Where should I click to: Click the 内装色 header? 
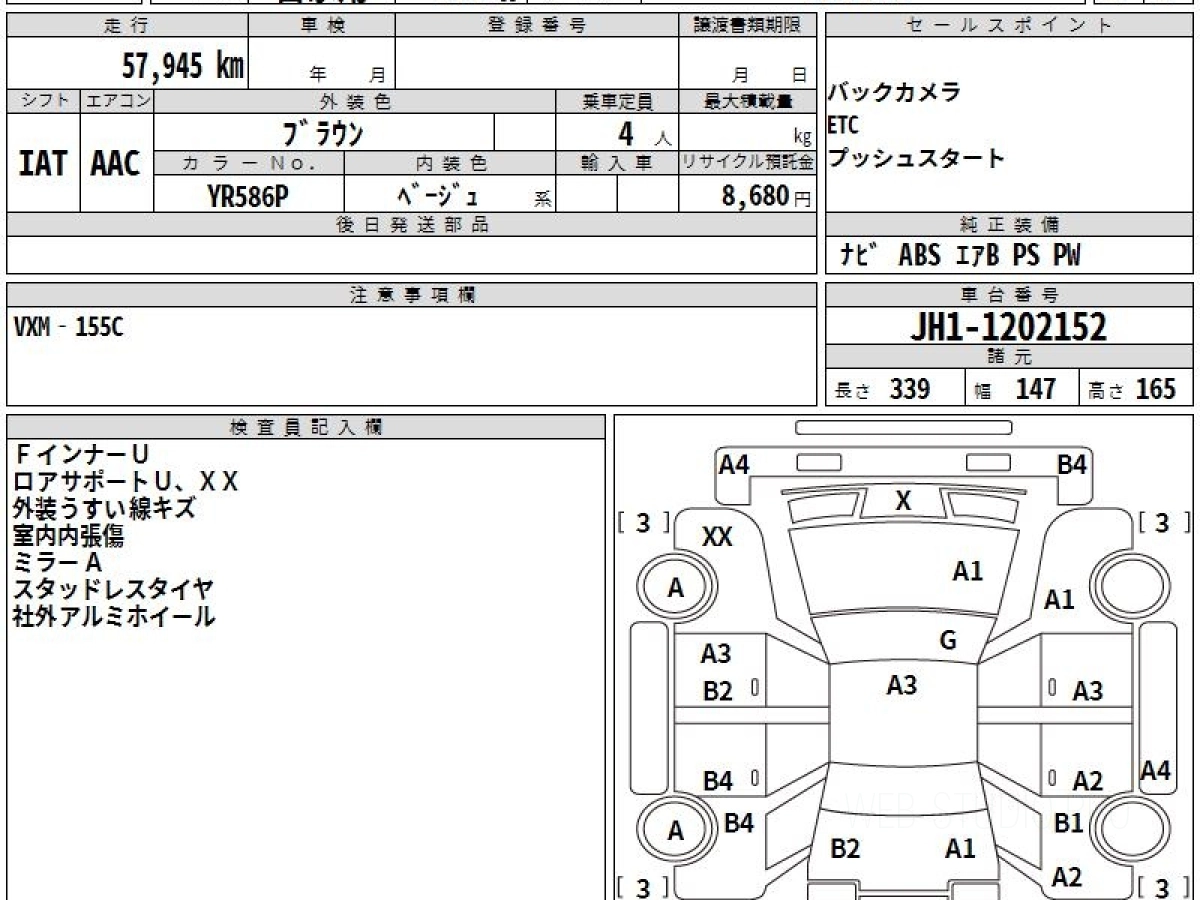click(x=450, y=162)
